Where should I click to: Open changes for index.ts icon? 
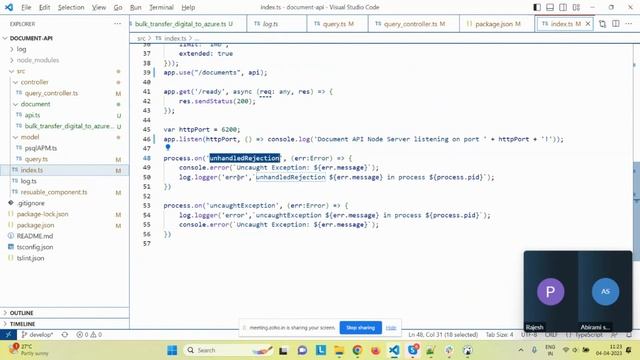coord(602,24)
